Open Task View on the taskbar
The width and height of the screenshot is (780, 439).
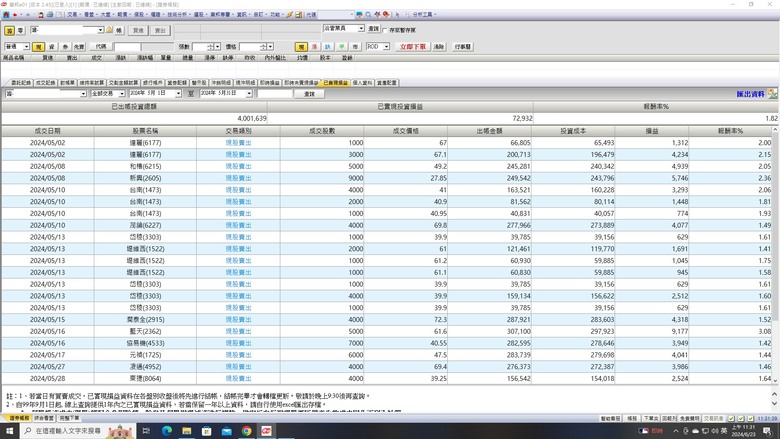(x=146, y=431)
